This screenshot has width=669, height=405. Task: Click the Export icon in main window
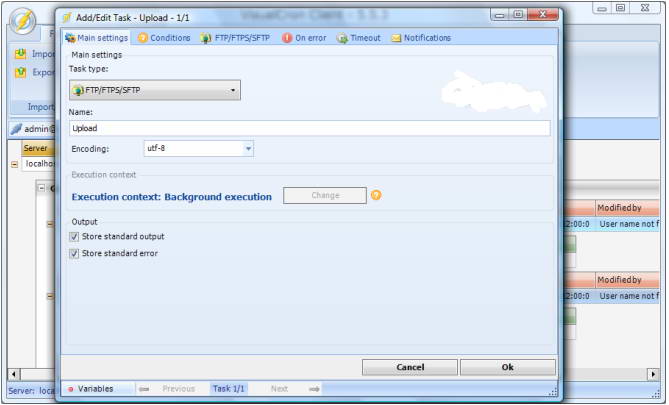click(20, 72)
